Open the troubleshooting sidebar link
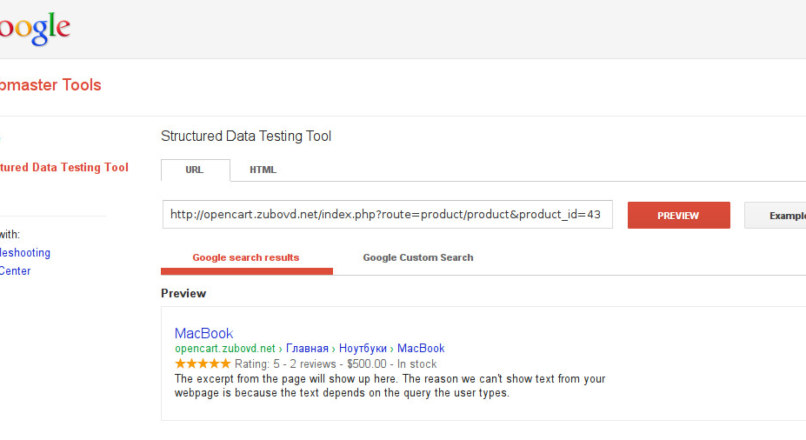This screenshot has height=440, width=806. pos(25,253)
